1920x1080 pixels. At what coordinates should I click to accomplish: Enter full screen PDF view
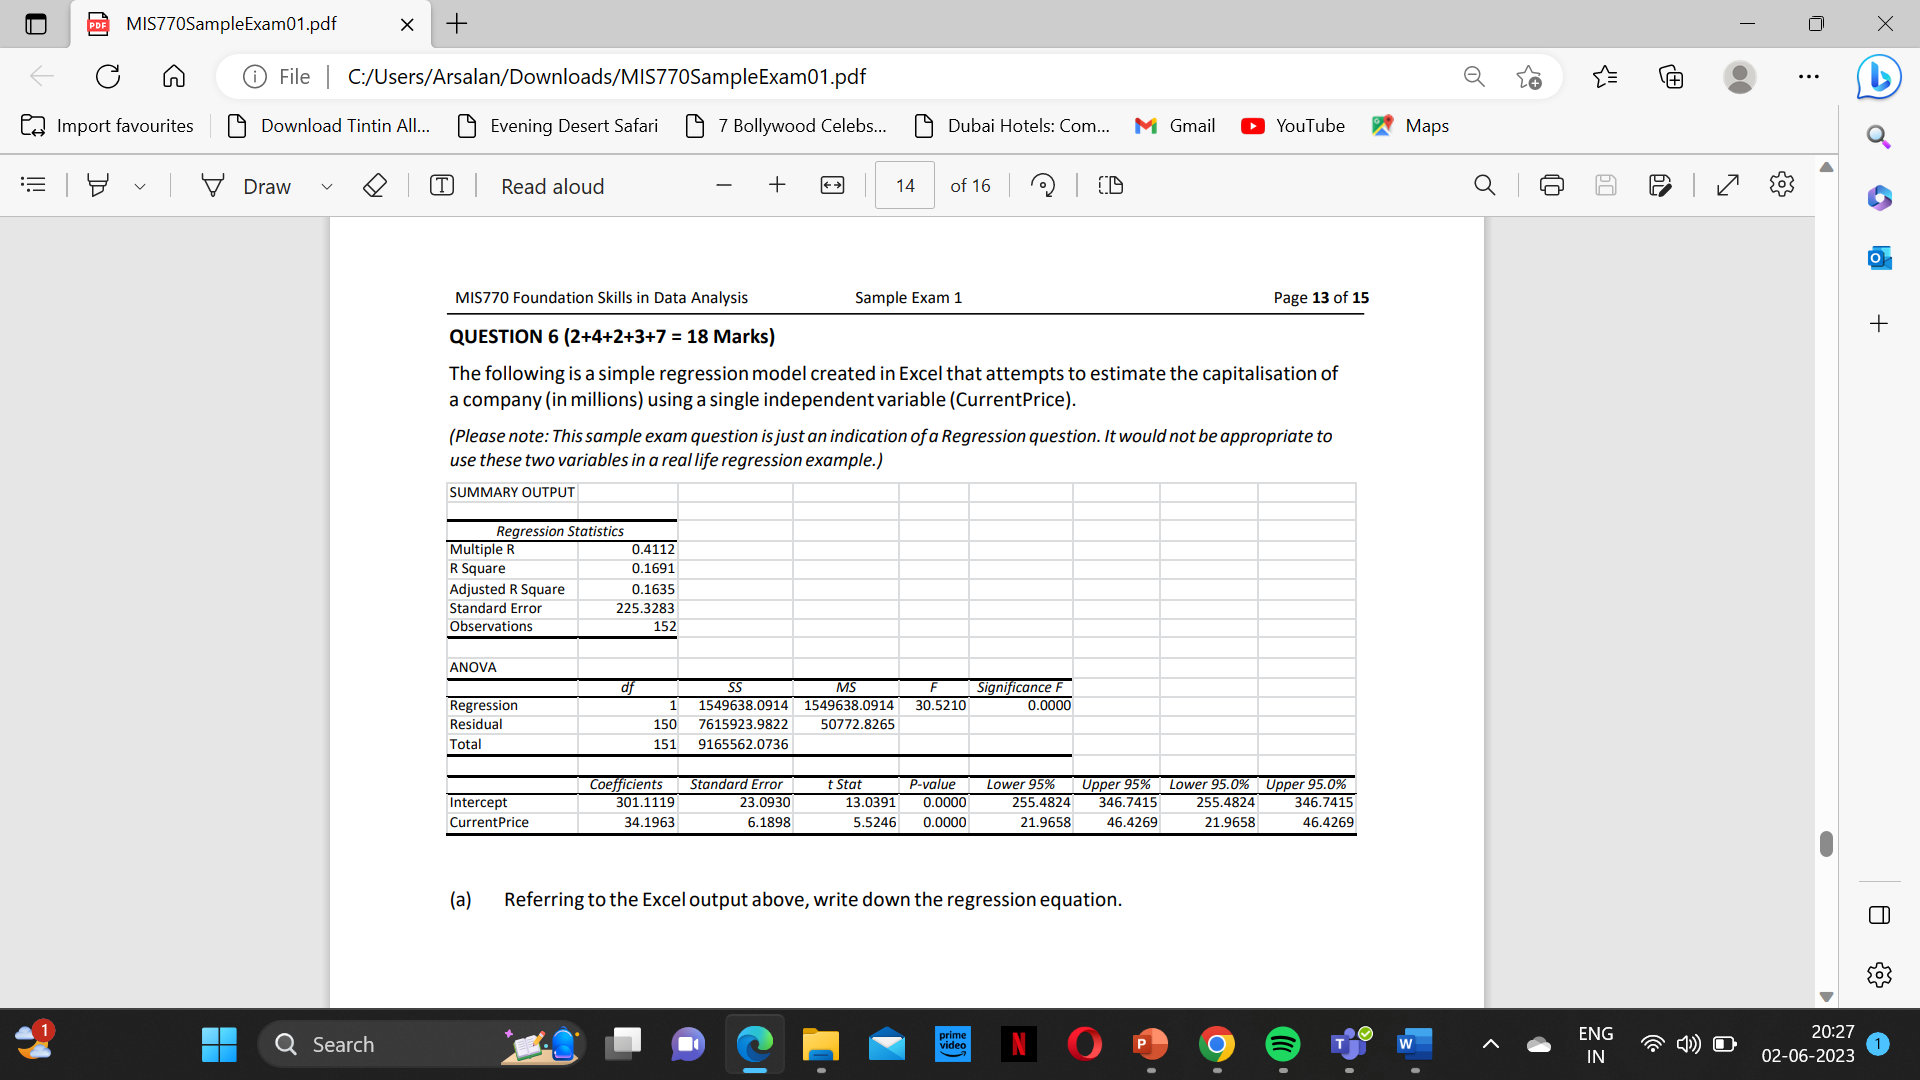pos(1727,185)
